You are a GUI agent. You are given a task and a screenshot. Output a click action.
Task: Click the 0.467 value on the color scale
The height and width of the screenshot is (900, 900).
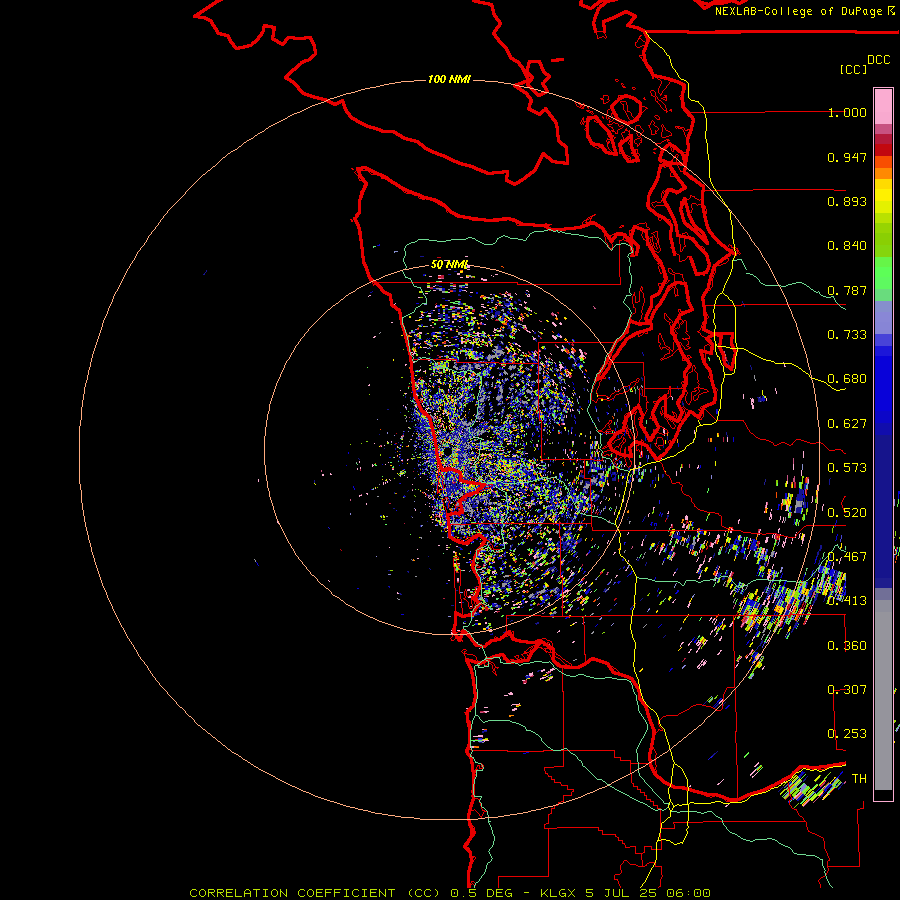coord(847,556)
